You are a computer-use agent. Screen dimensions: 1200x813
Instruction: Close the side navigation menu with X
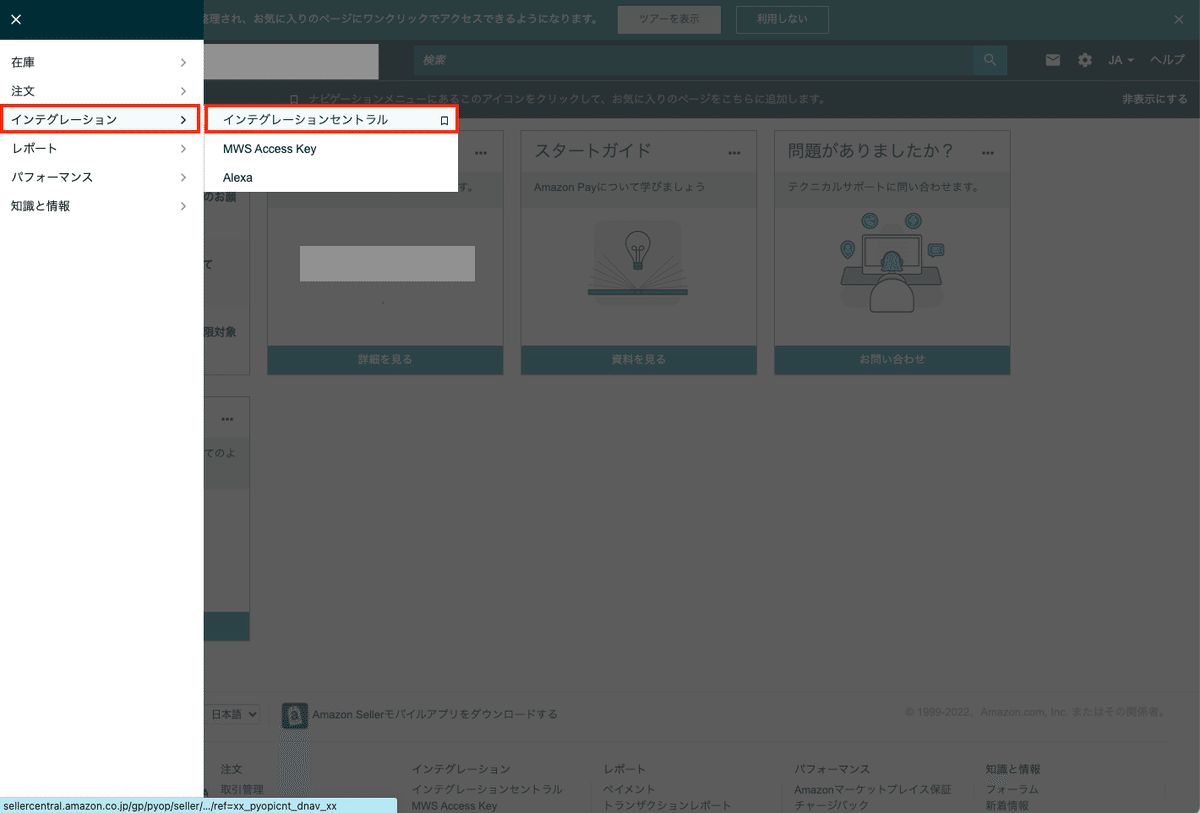point(15,19)
